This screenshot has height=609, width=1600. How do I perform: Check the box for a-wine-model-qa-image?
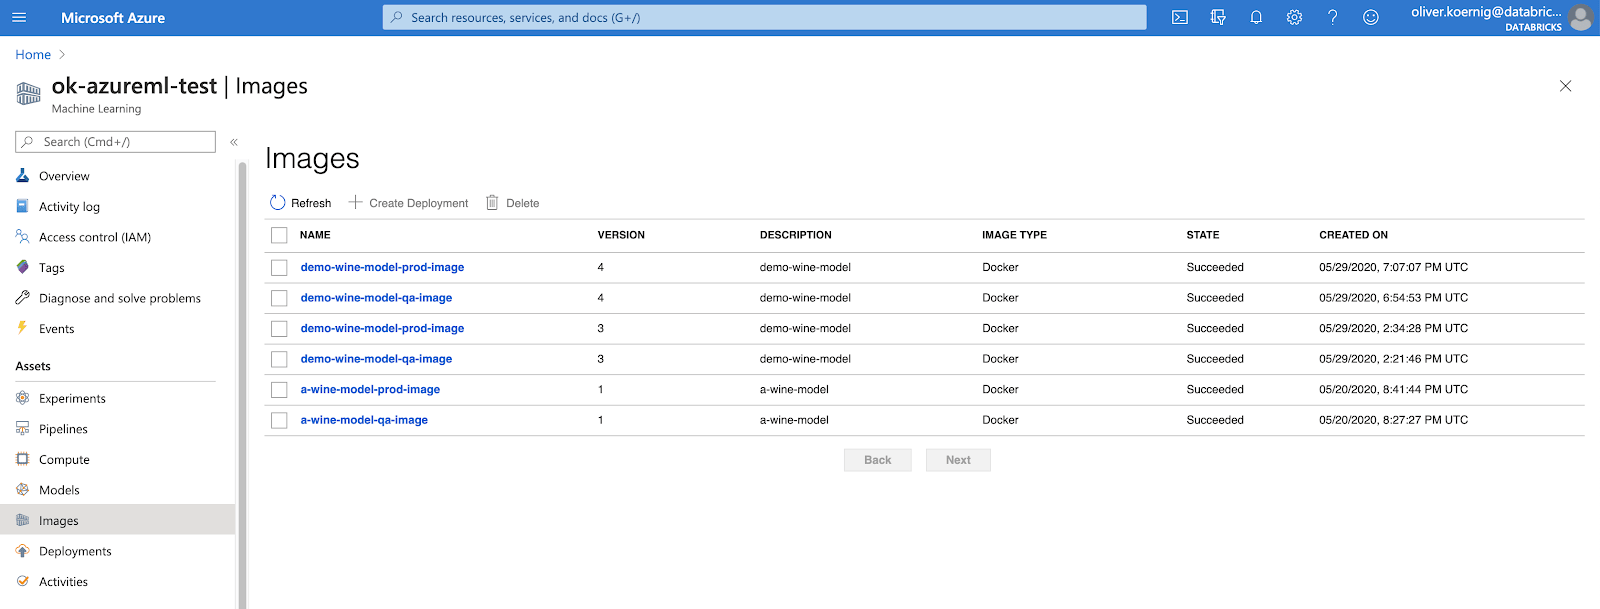[x=279, y=420]
